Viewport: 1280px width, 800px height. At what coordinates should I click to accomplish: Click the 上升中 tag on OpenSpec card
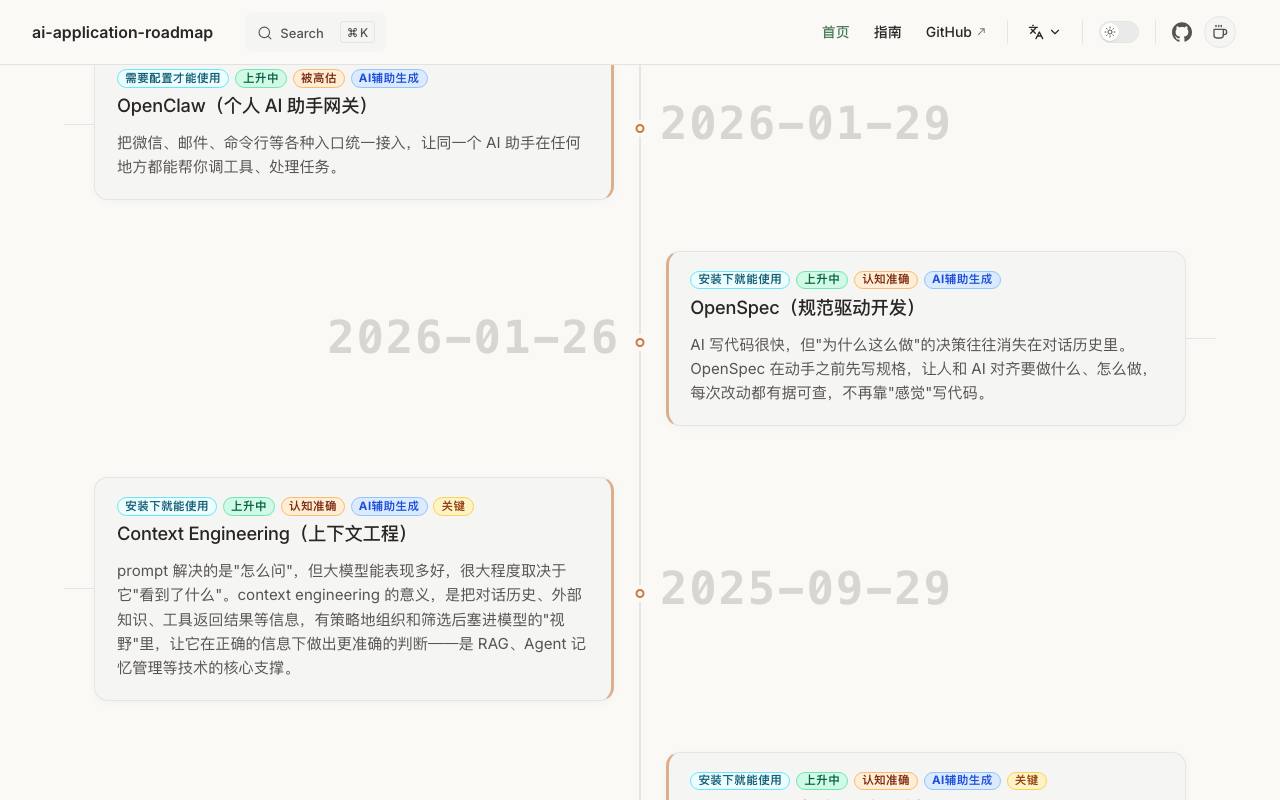click(x=822, y=280)
